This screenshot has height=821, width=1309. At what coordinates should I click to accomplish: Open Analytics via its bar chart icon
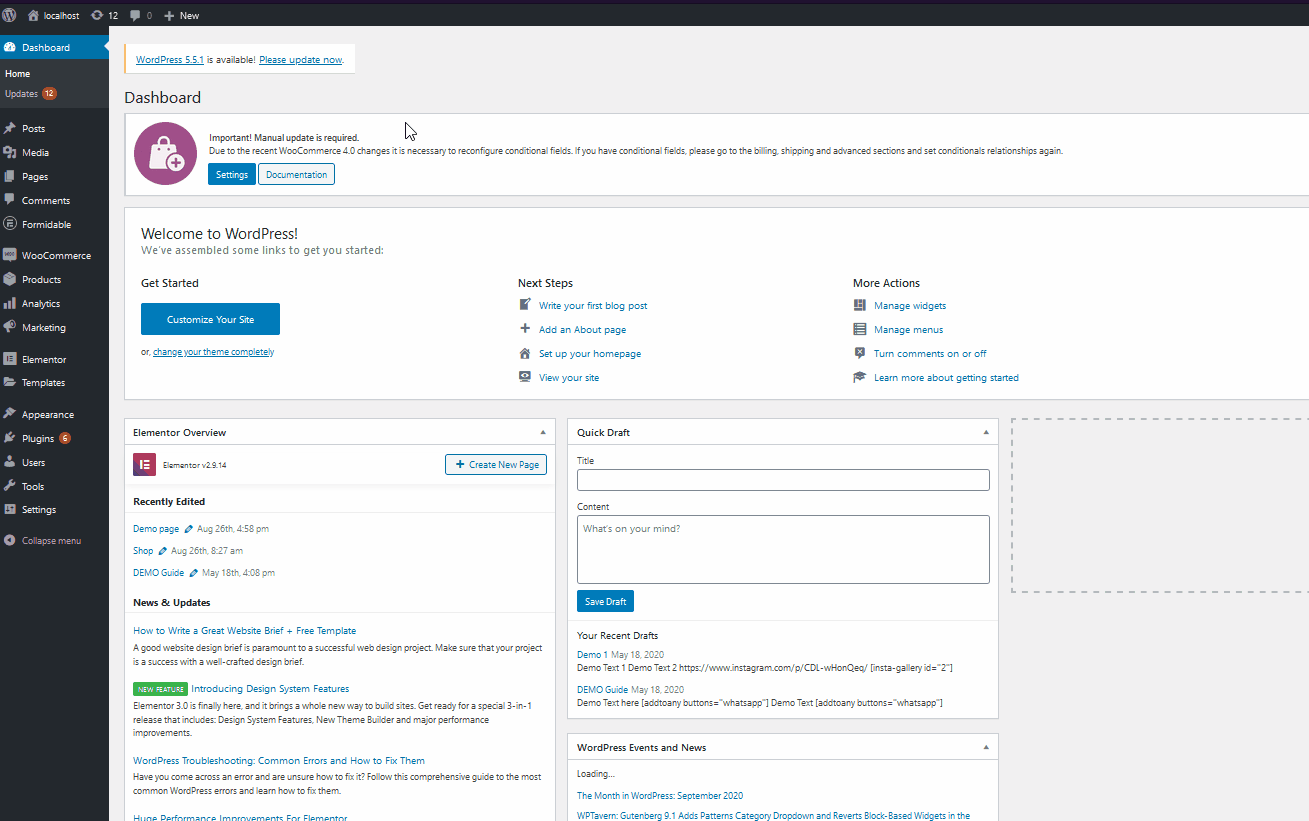point(10,303)
